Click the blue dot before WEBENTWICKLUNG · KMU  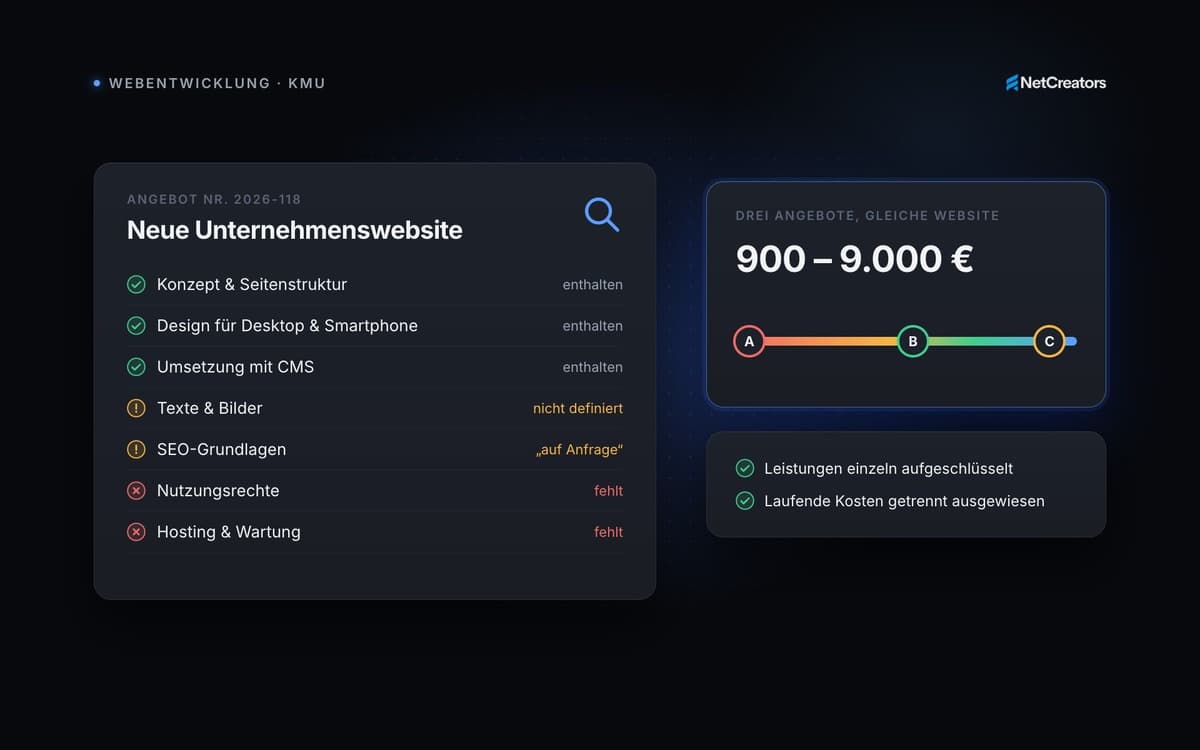[x=96, y=83]
